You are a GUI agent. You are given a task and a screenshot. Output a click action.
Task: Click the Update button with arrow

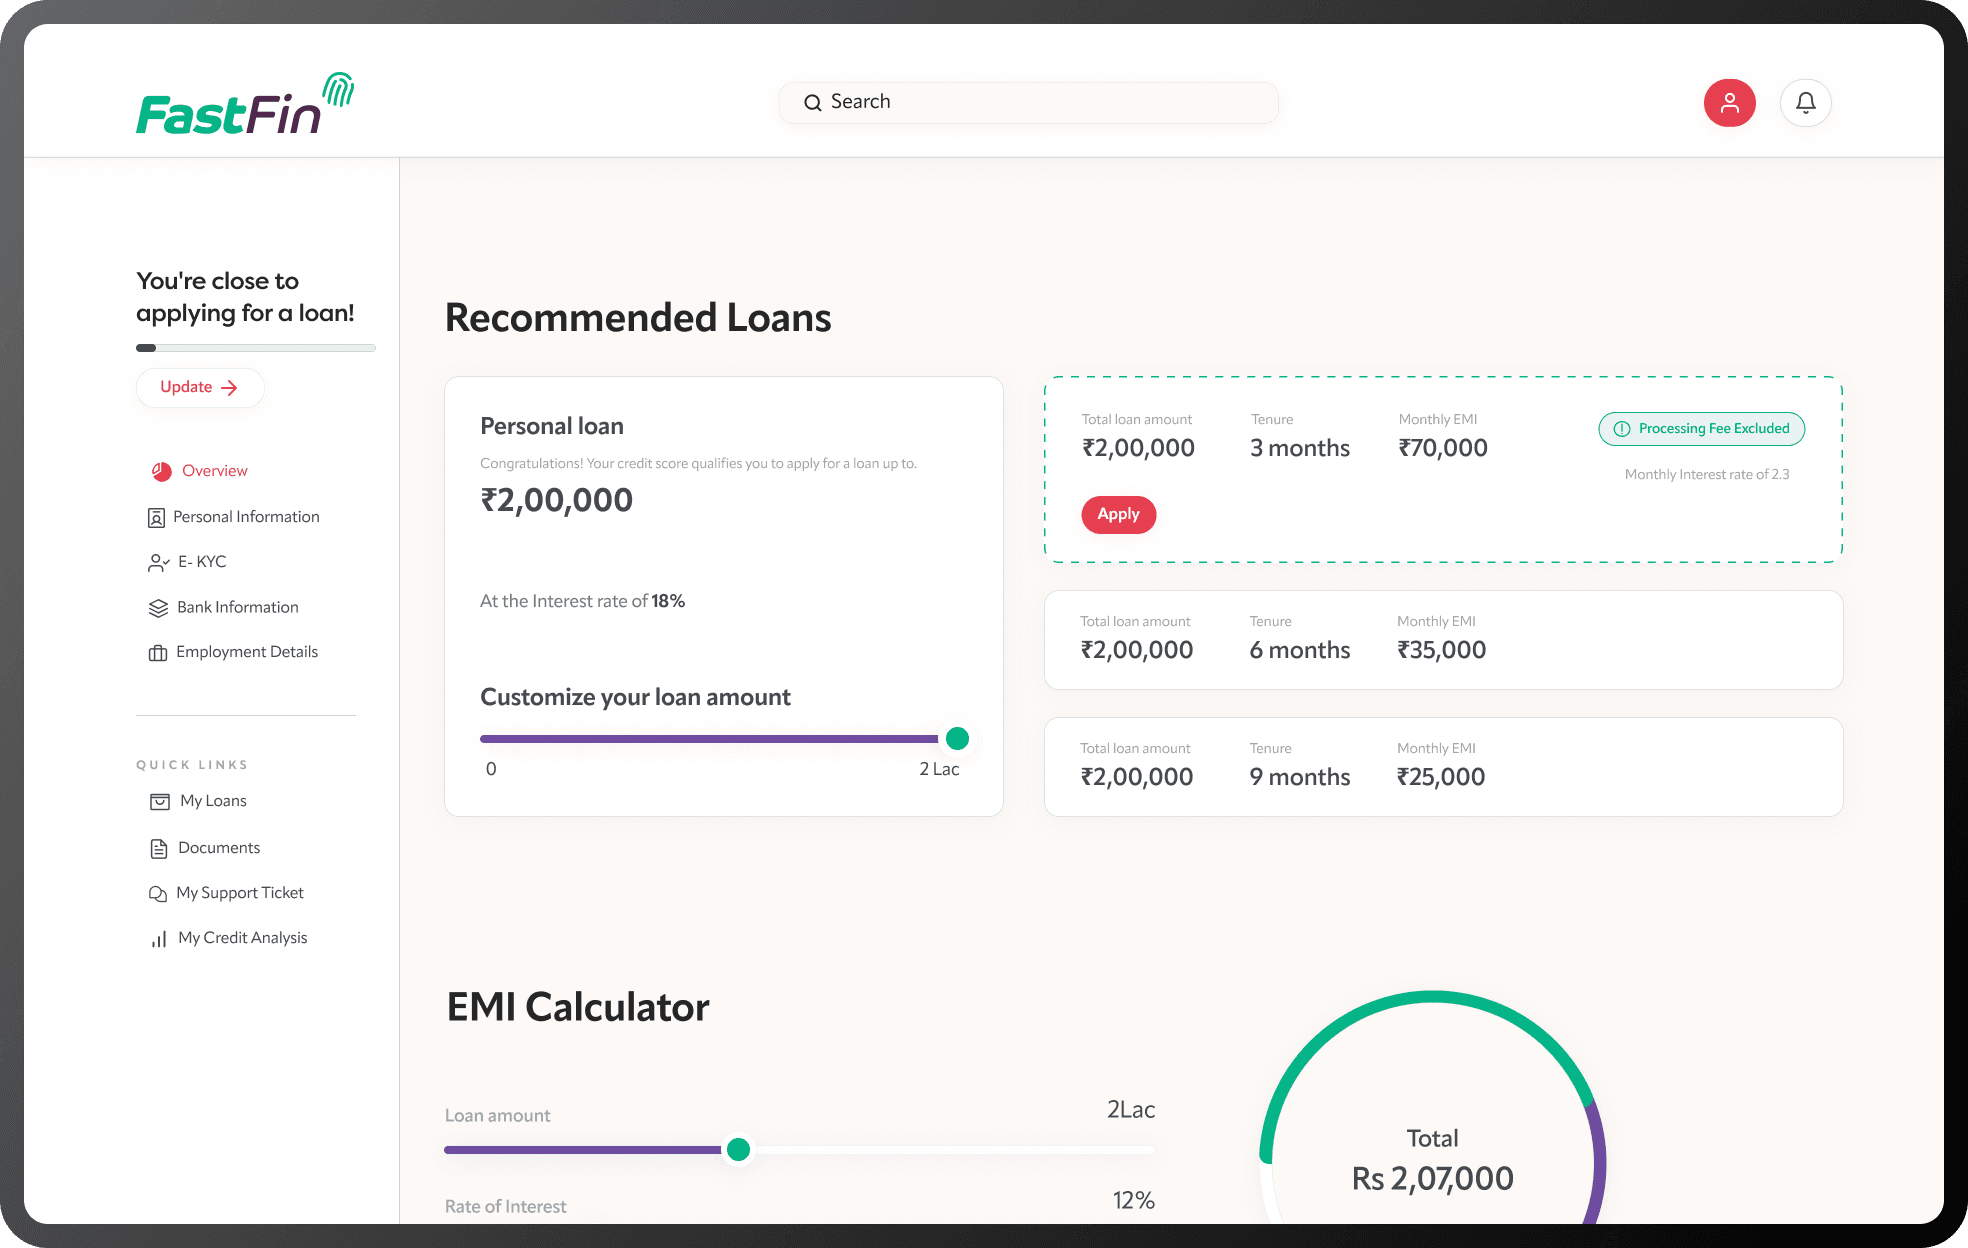click(199, 388)
